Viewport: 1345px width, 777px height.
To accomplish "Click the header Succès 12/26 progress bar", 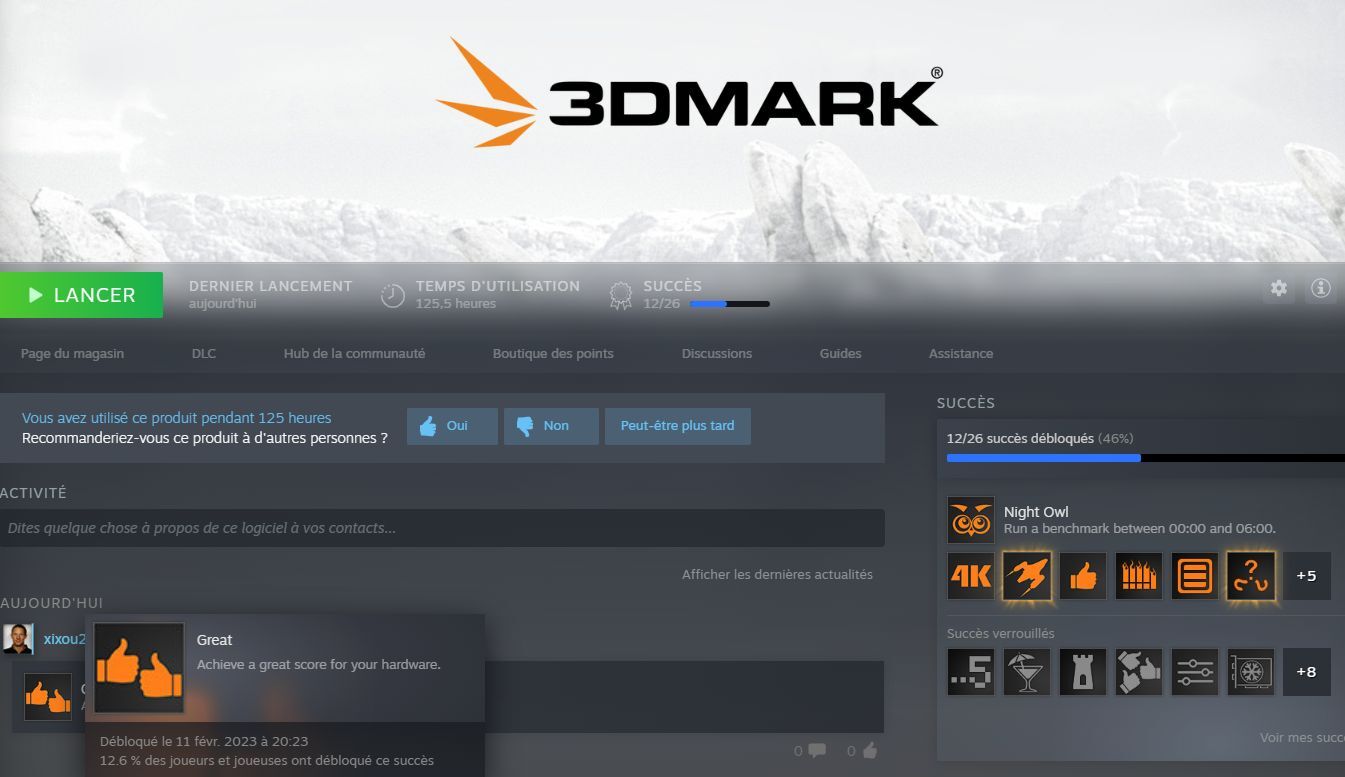I will [x=730, y=304].
